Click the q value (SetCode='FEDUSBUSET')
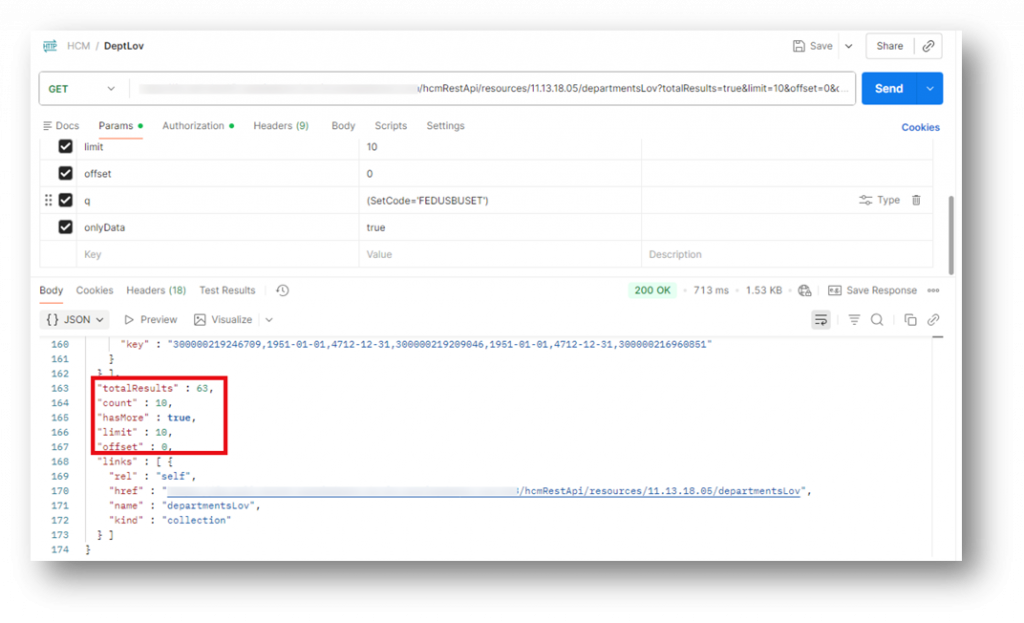The width and height of the screenshot is (1024, 623). (427, 200)
